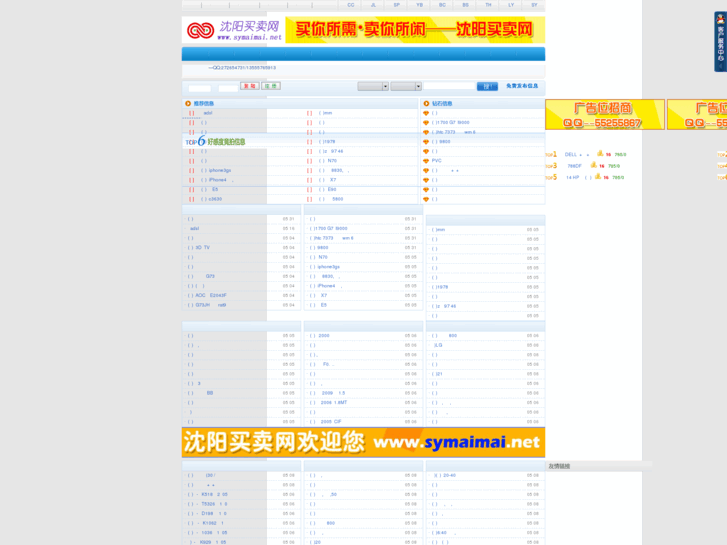Viewport: 727px width, 545px height.
Task: Select the YB city tab
Action: tap(419, 5)
